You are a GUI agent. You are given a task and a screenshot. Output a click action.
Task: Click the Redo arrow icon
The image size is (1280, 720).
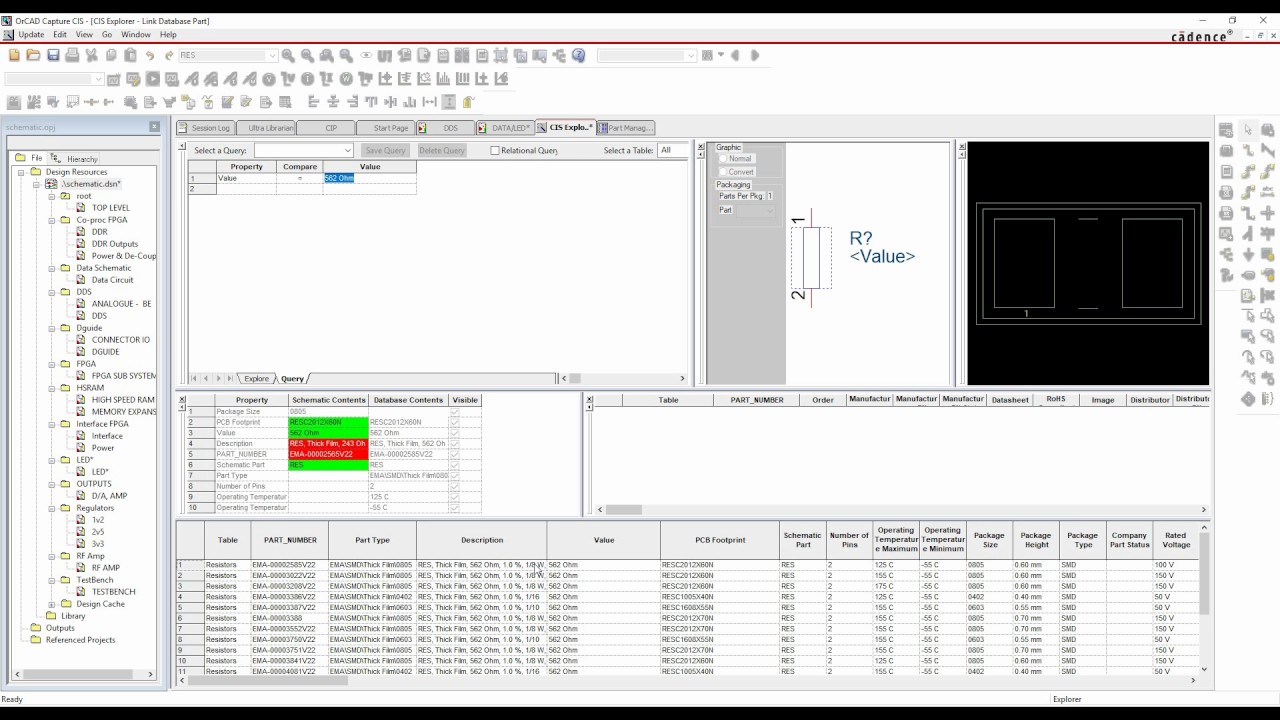click(x=169, y=56)
